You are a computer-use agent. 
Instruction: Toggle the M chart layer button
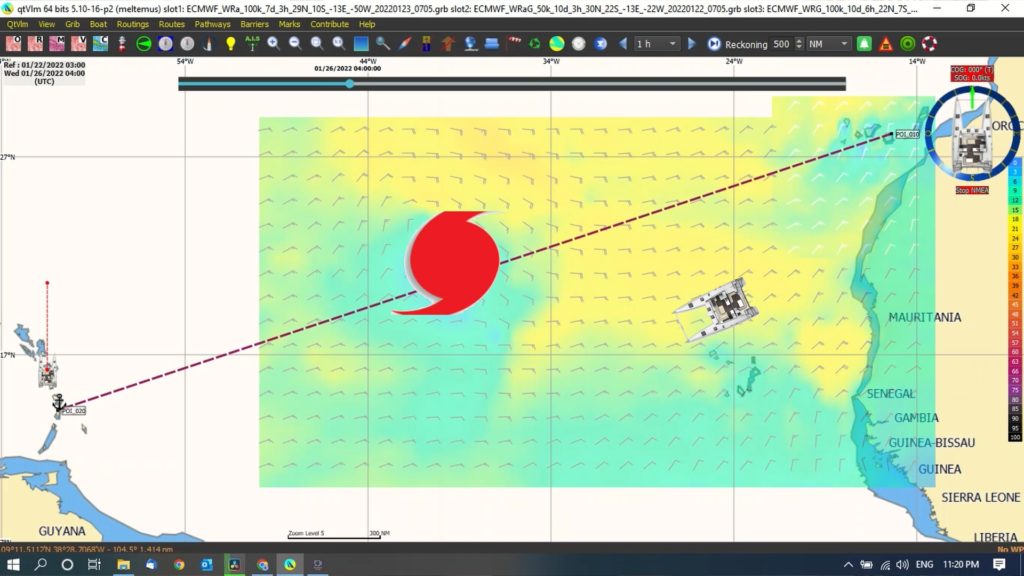click(57, 44)
